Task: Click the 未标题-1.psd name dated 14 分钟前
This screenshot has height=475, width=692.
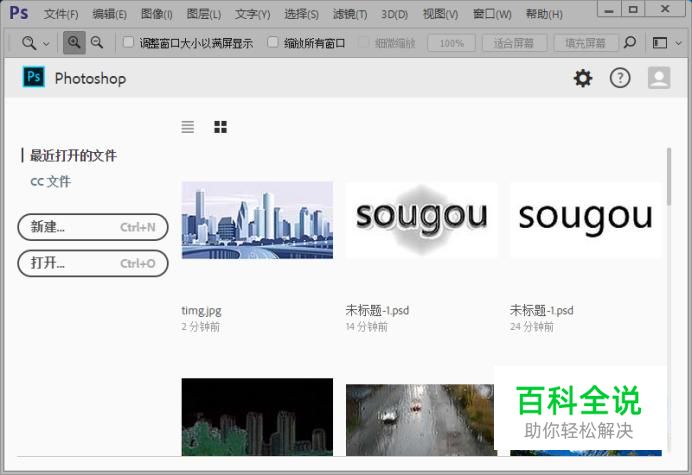Action: [377, 310]
